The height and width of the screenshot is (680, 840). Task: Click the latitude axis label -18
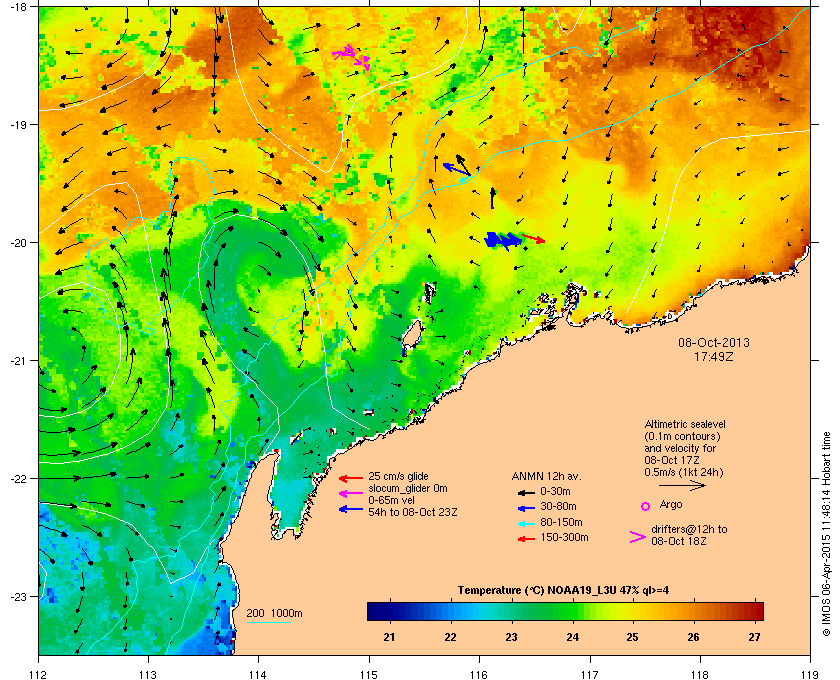tap(18, 6)
